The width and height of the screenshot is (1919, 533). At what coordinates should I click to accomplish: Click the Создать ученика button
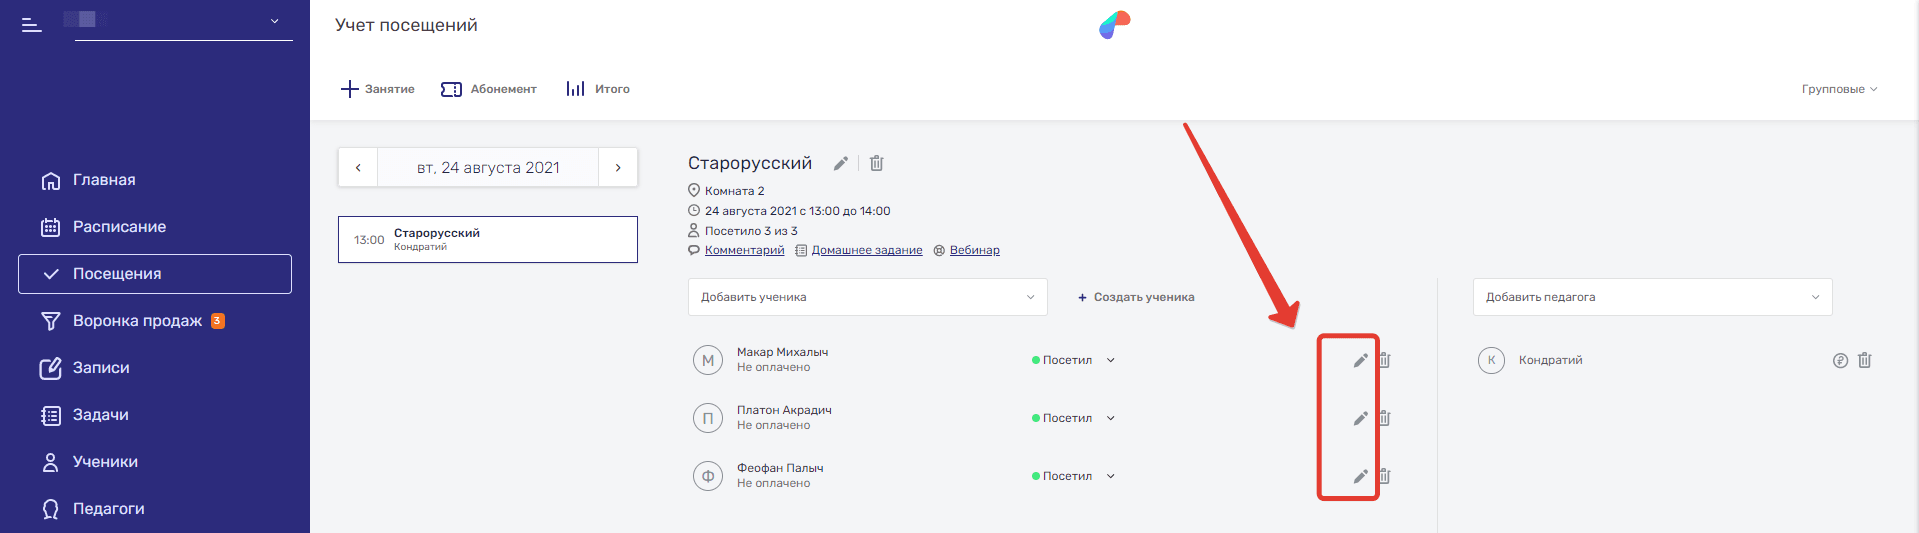pos(1136,297)
